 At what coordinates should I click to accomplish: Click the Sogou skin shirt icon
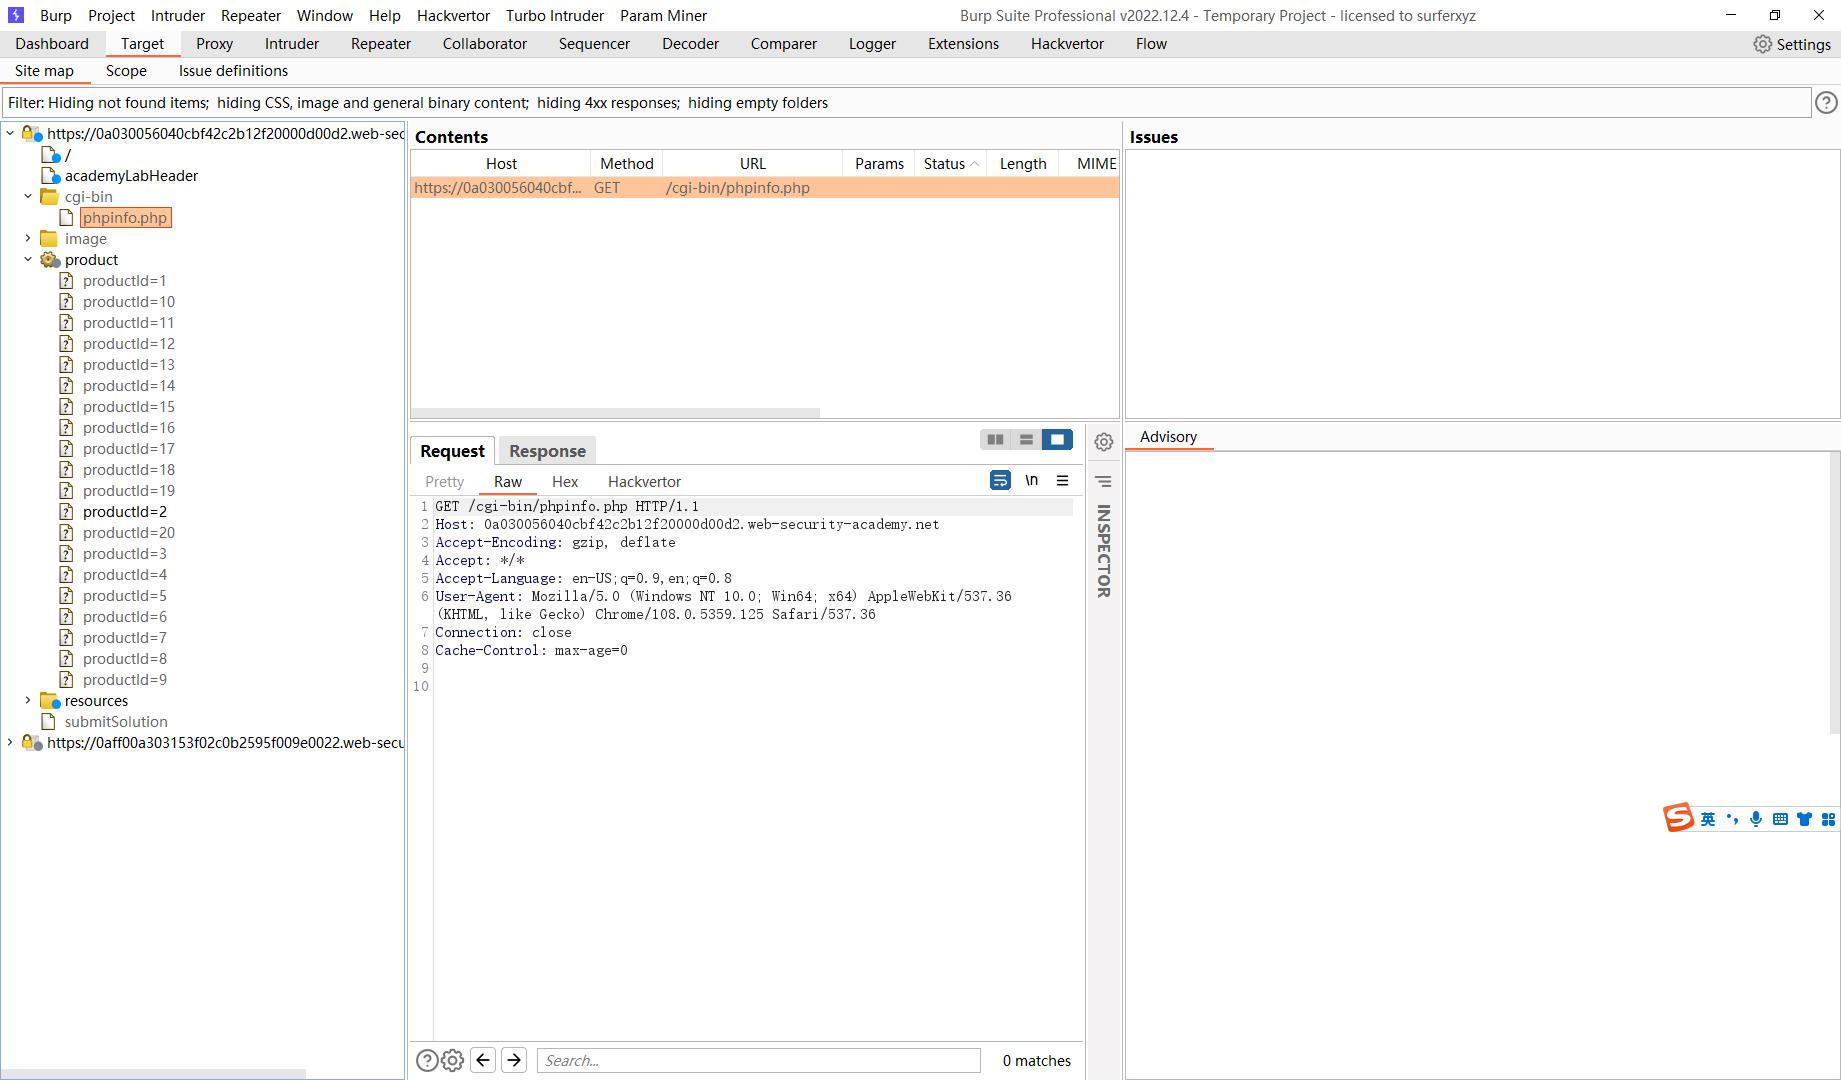point(1804,819)
